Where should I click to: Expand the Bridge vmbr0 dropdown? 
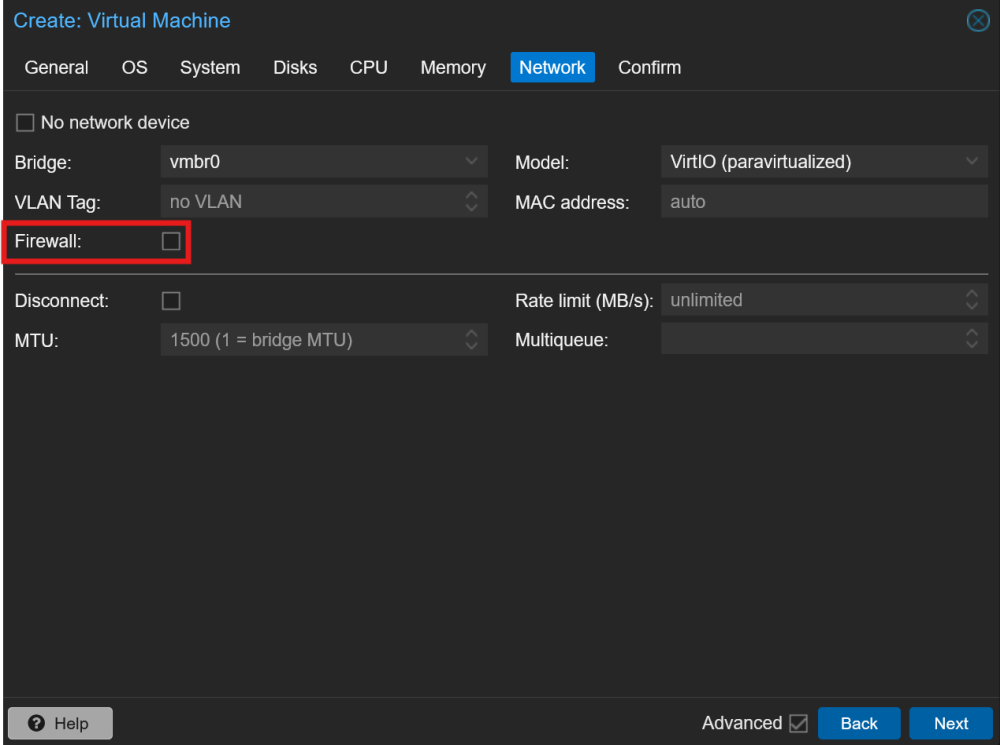tap(471, 161)
